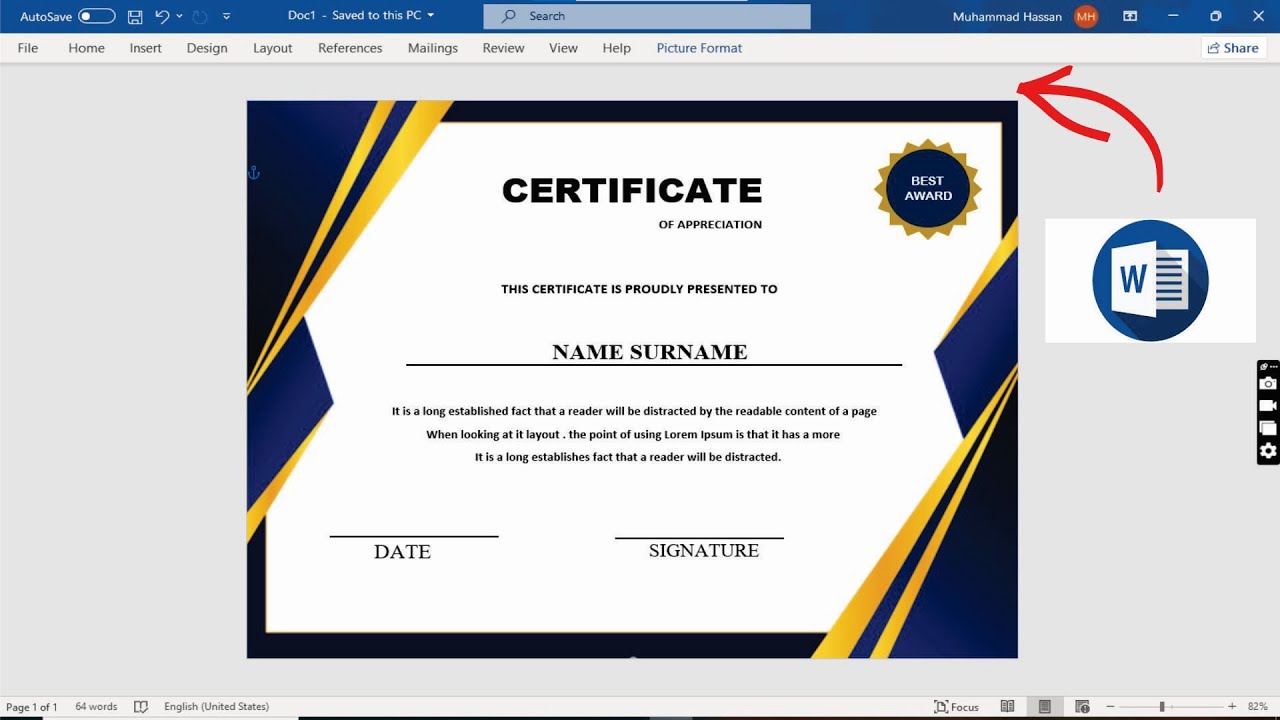
Task: Click the 82% zoom level
Action: (x=1257, y=707)
